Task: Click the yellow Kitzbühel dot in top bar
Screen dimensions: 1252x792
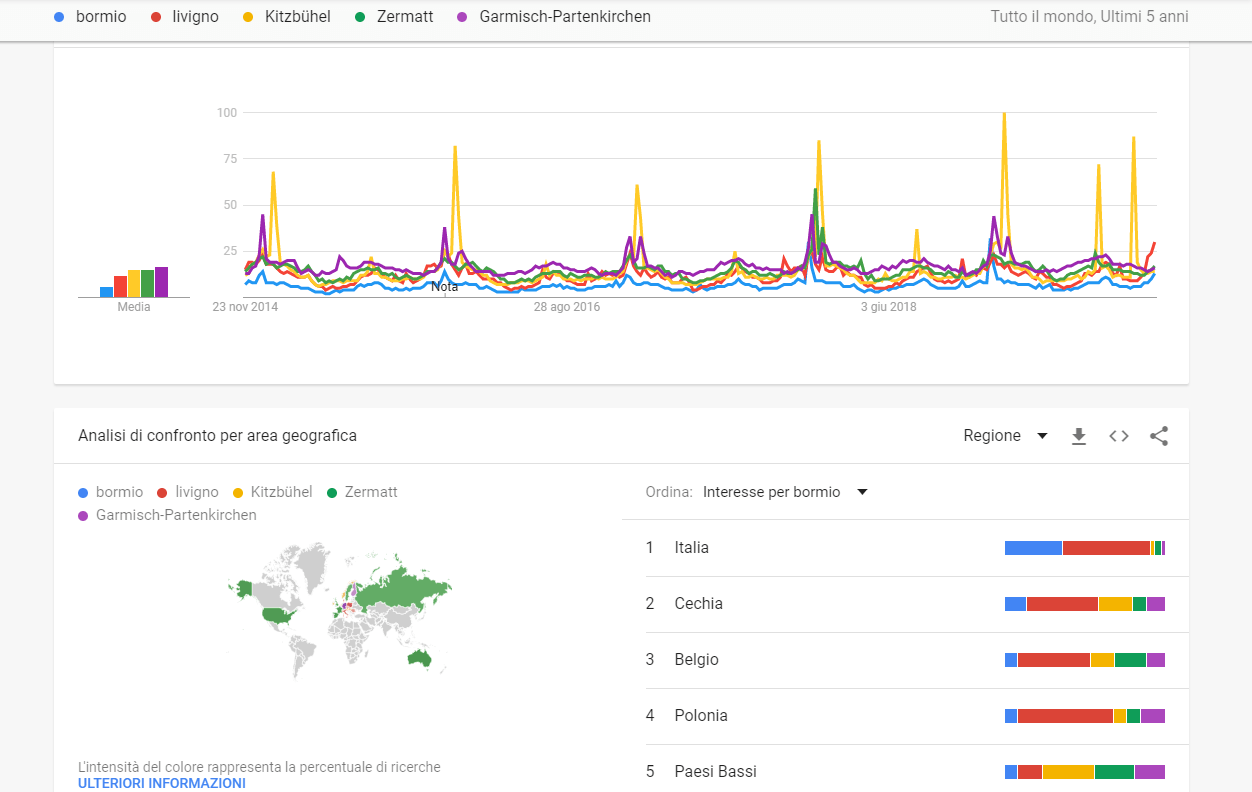Action: (x=248, y=17)
